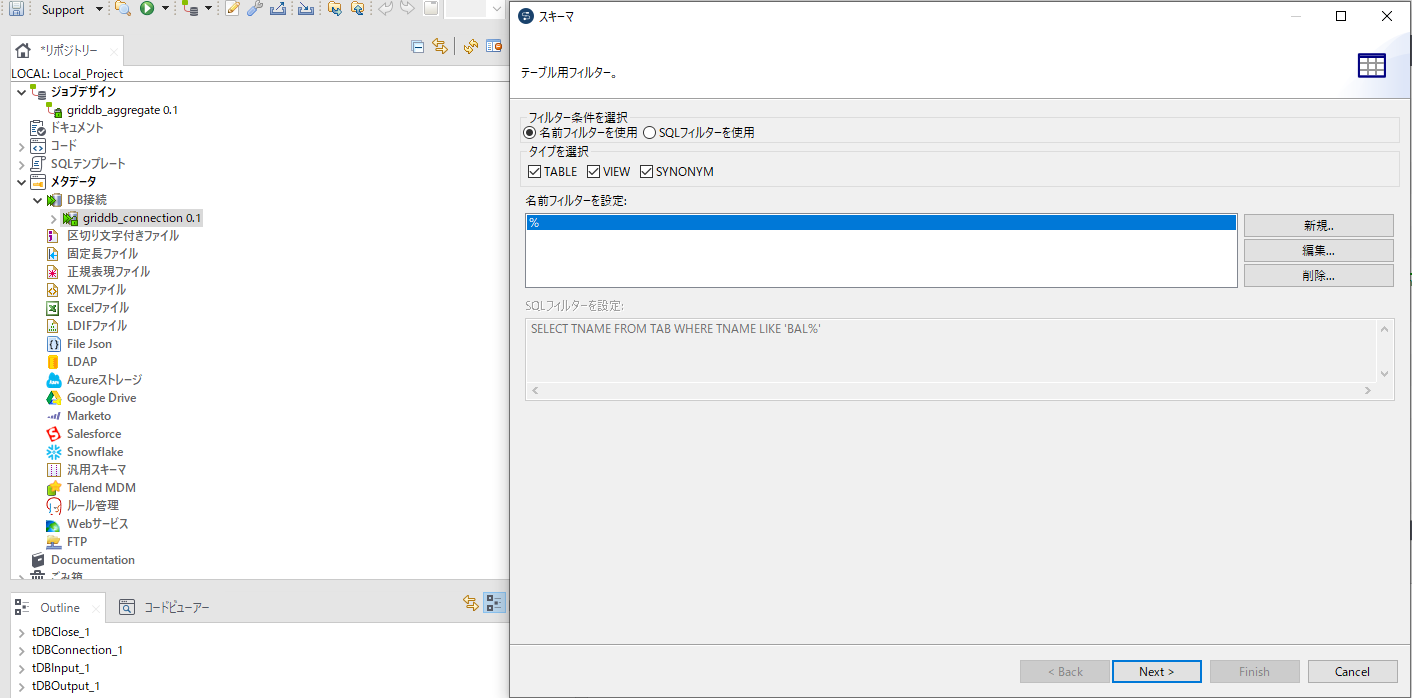Image resolution: width=1412 pixels, height=698 pixels.
Task: Expand the griddb_connection 0.1 node
Action: click(x=54, y=218)
